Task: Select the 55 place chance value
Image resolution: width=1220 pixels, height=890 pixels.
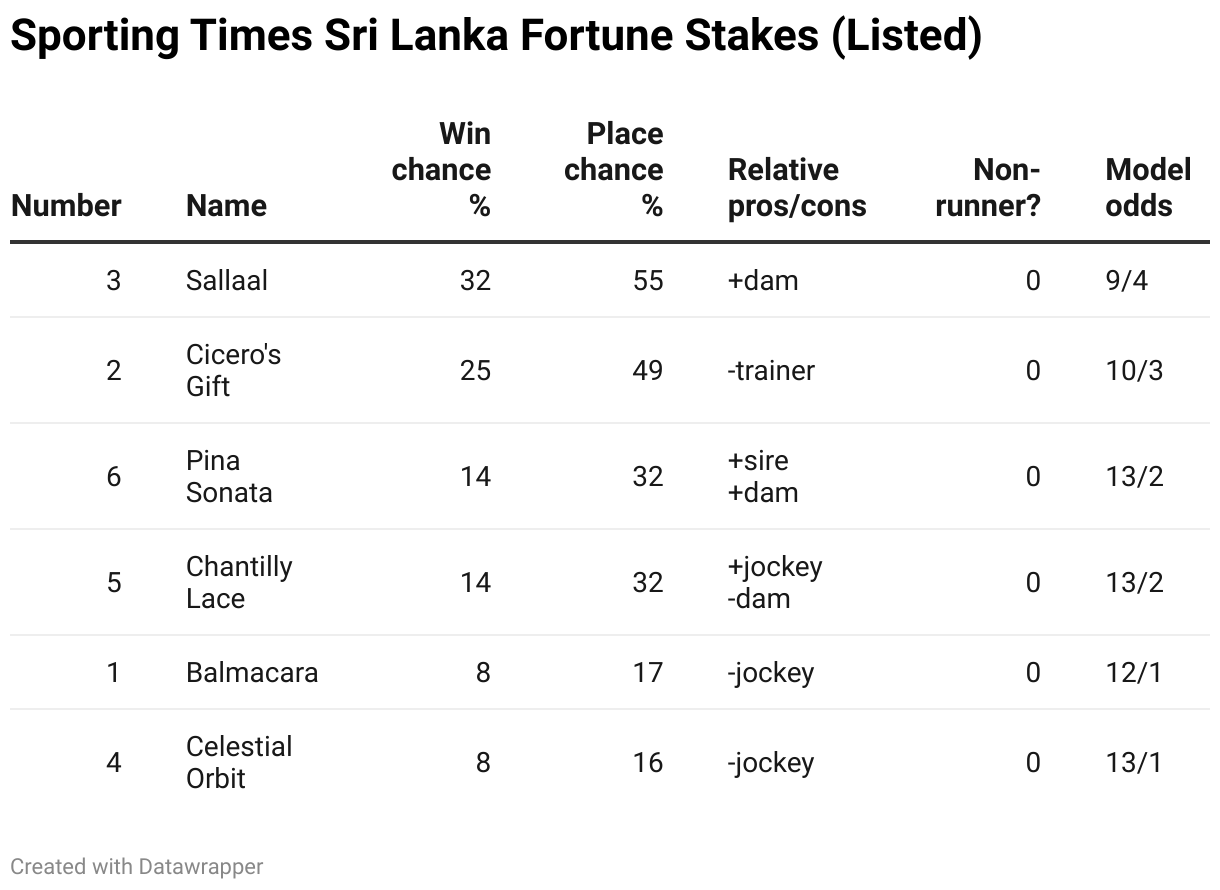Action: pyautogui.click(x=648, y=280)
